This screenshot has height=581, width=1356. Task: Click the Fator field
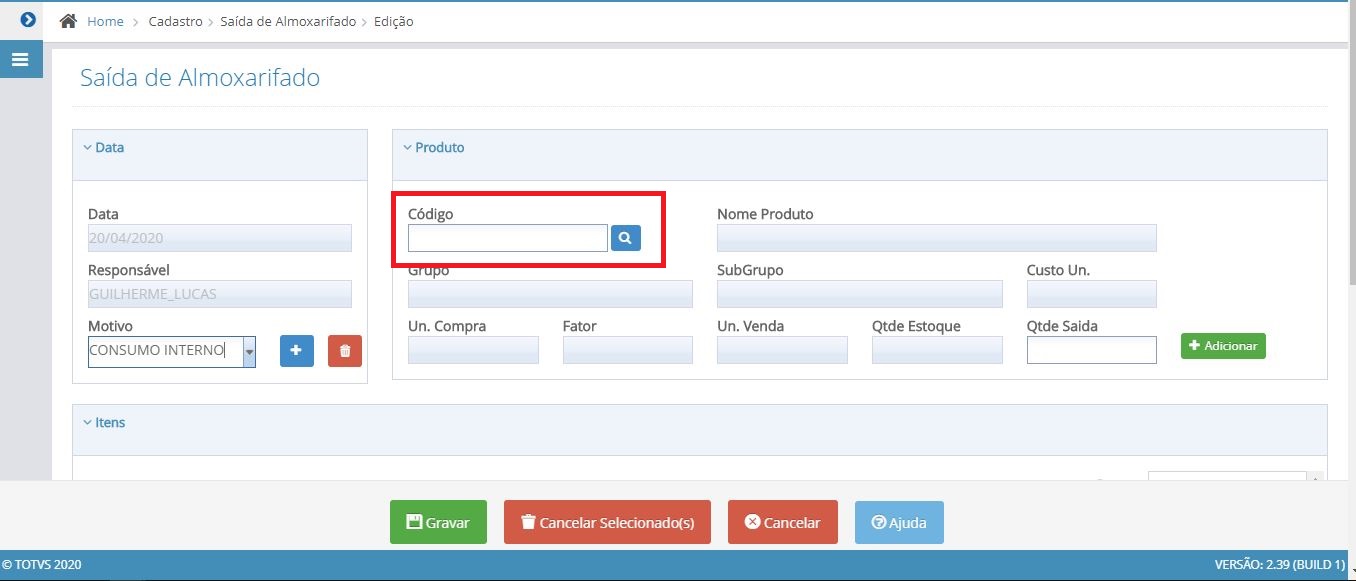[x=628, y=350]
